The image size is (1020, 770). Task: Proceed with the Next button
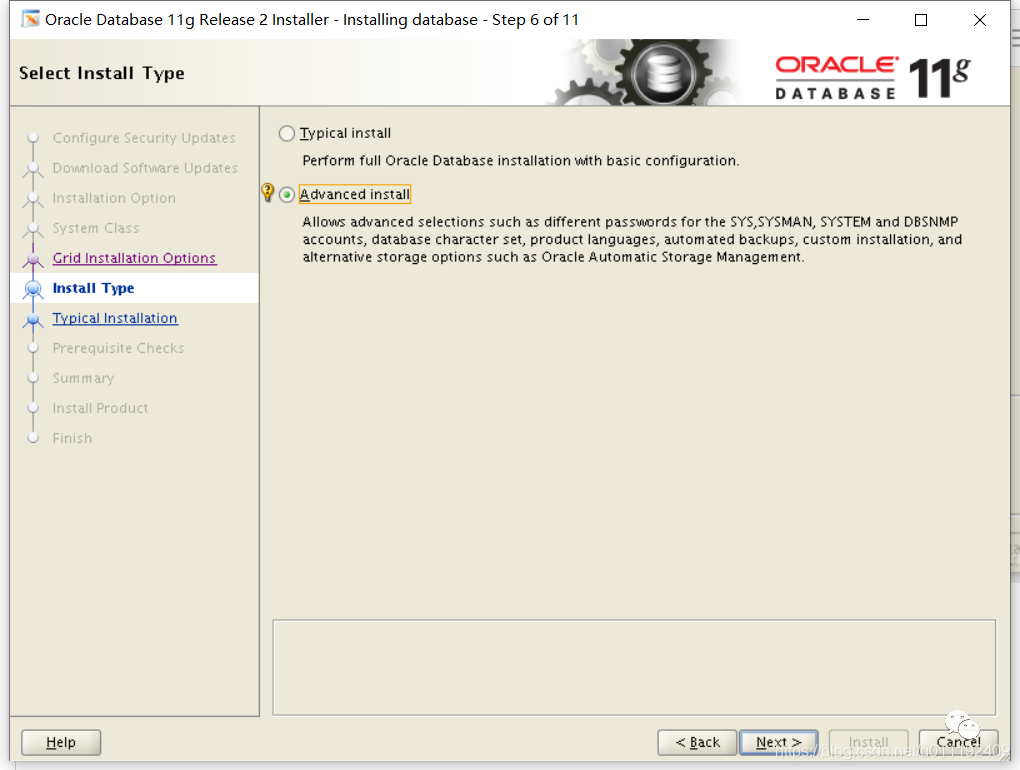click(x=779, y=742)
